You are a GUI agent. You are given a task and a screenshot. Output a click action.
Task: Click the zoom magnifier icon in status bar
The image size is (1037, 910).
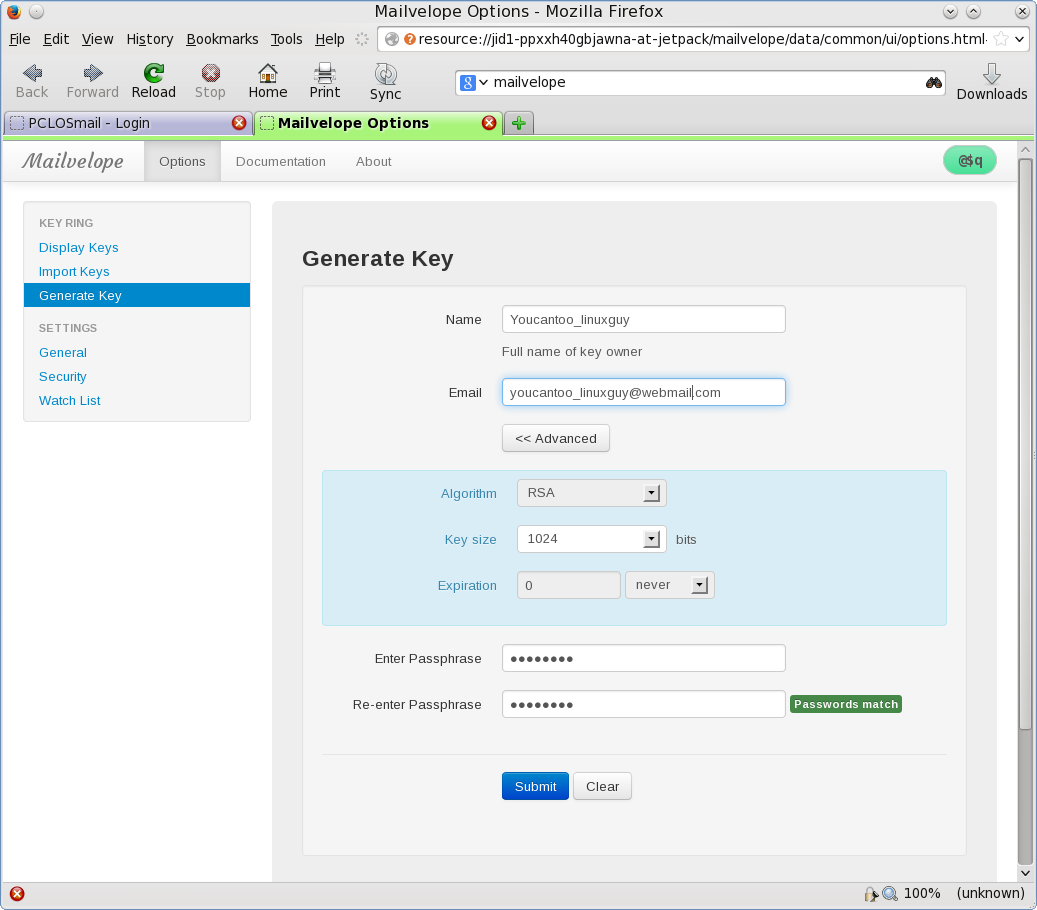890,893
